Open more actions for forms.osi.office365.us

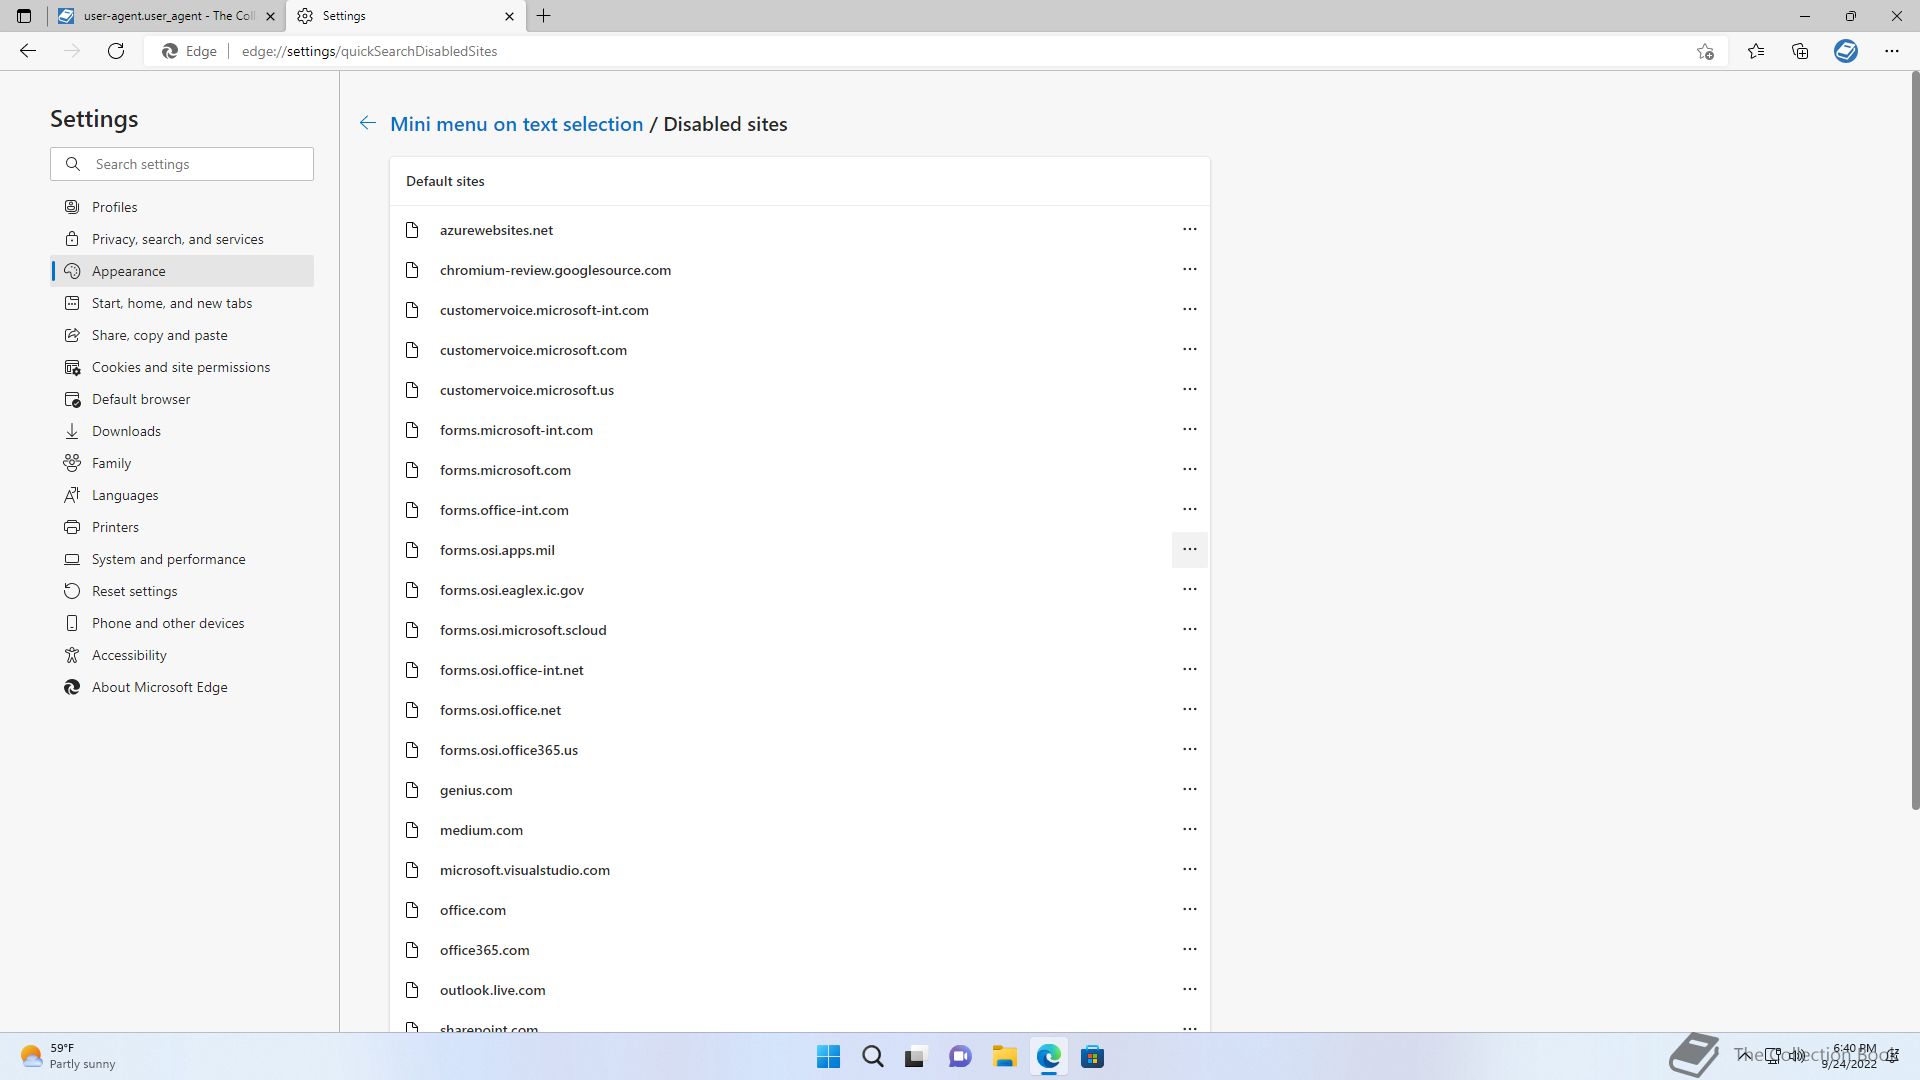click(x=1189, y=749)
